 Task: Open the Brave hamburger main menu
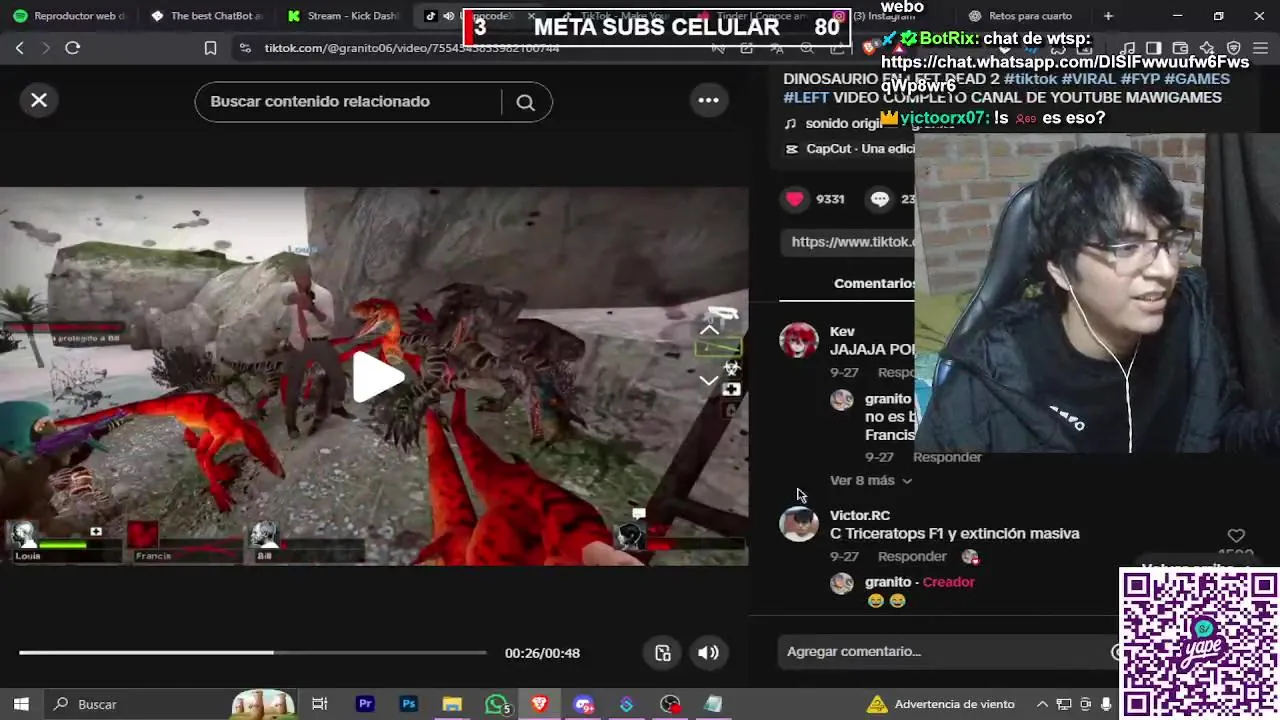pyautogui.click(x=1260, y=48)
